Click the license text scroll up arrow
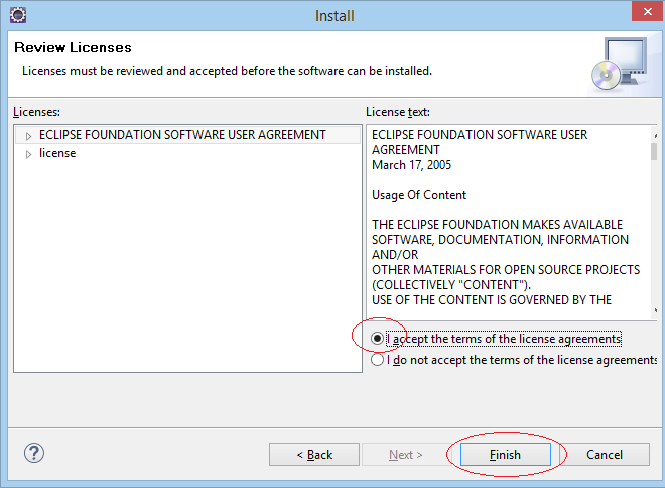Screen dimensions: 665x488 pos(655,135)
